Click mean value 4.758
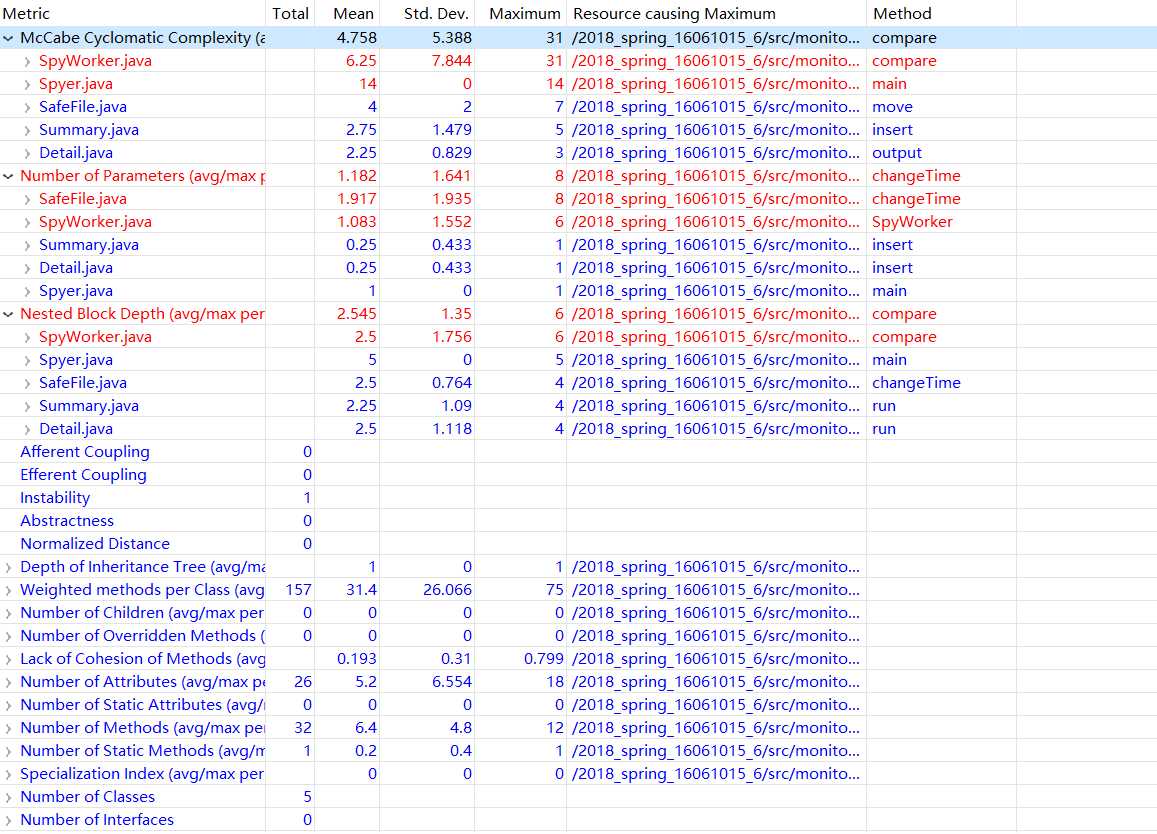1157x834 pixels. [356, 38]
